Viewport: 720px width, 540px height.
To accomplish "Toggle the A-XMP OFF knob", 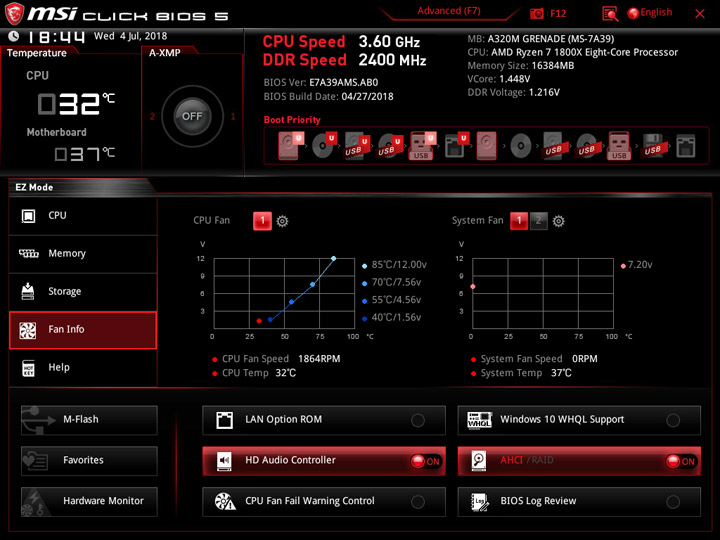I will pyautogui.click(x=192, y=116).
